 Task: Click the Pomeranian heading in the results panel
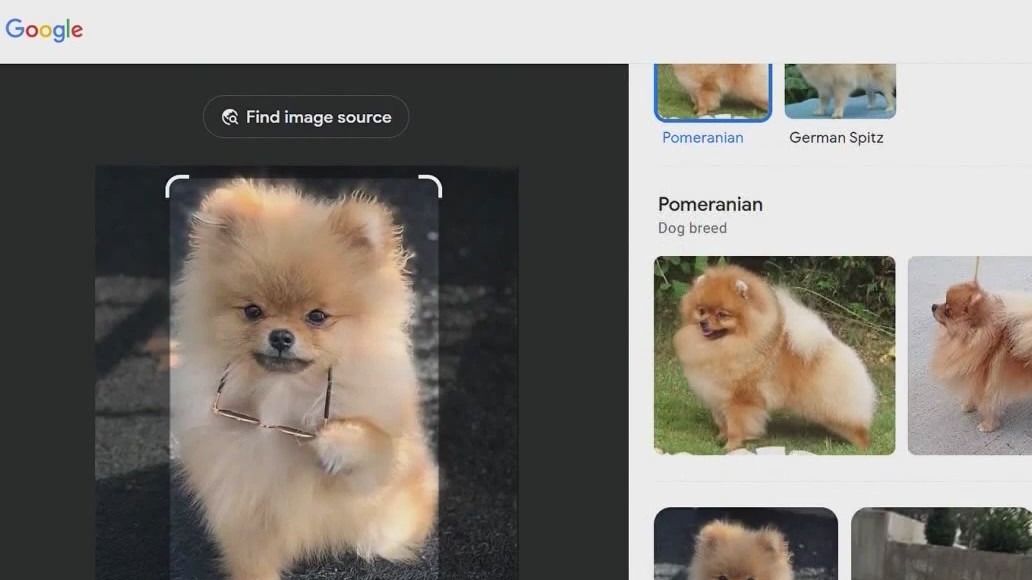click(x=710, y=204)
